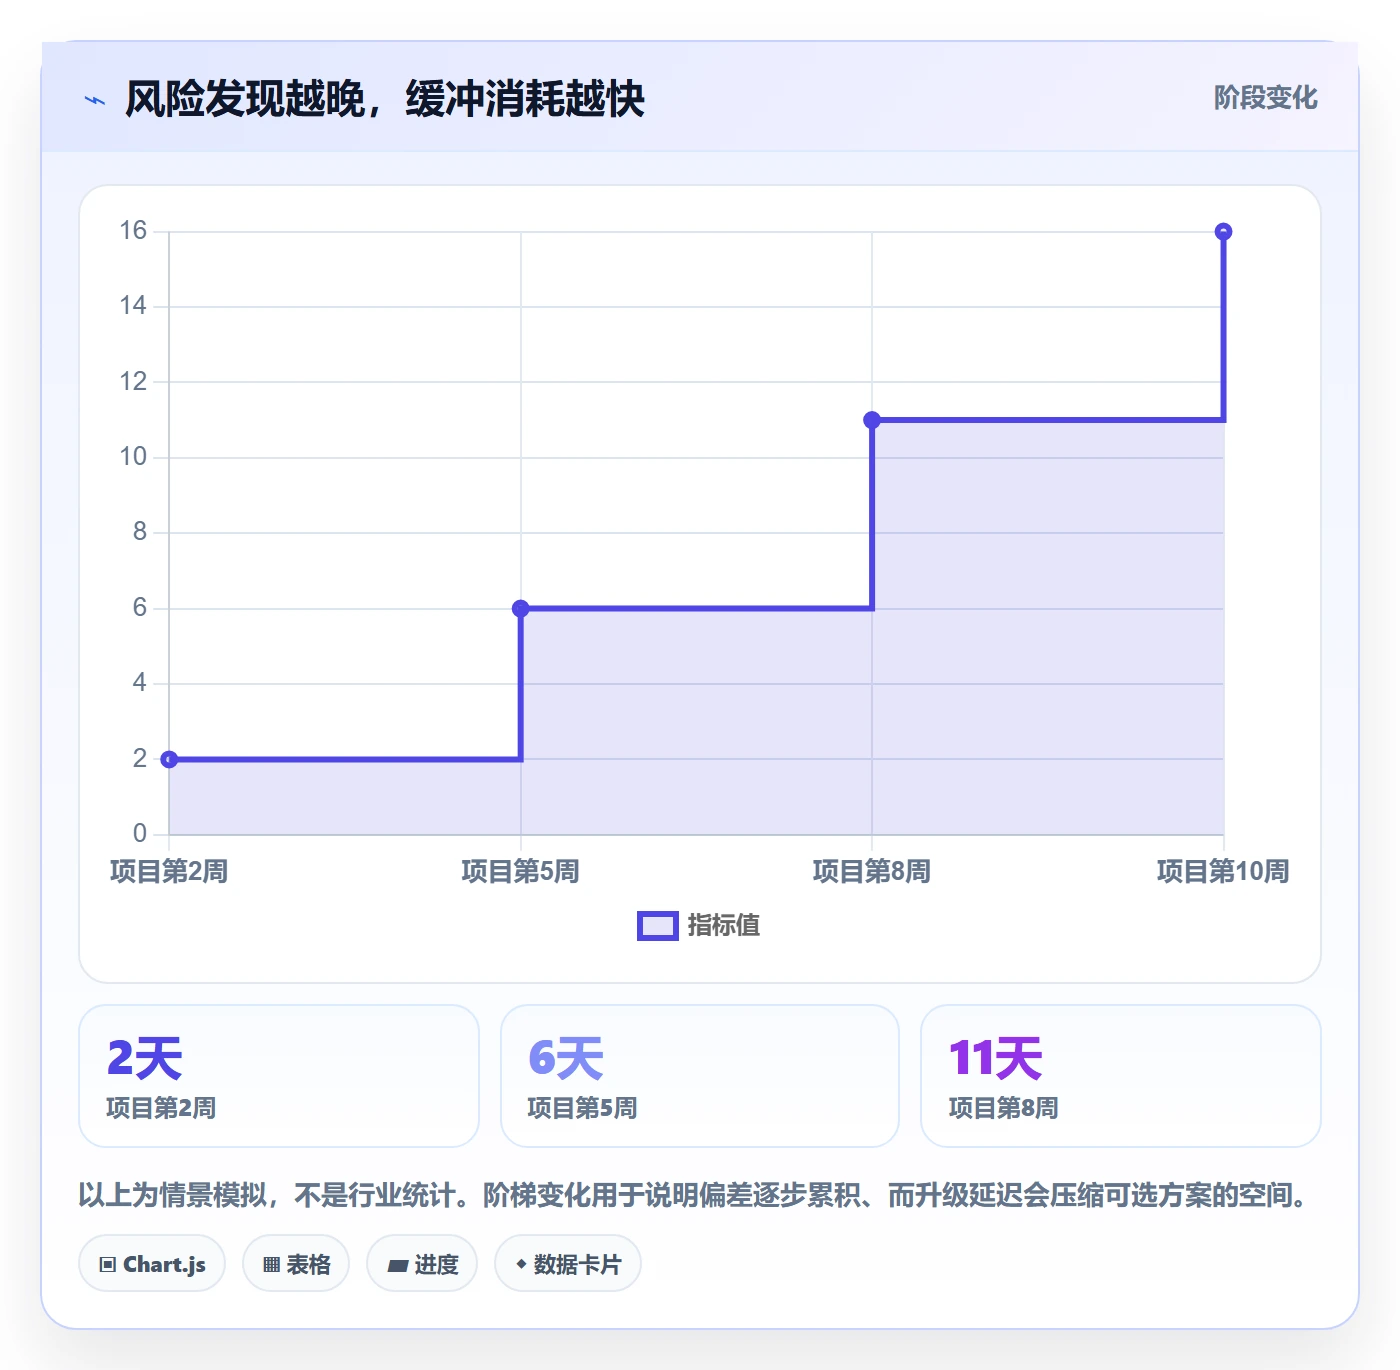Click the note text starting with 以上为情景模拟
Viewport: 1400px width, 1370px height.
(x=697, y=1195)
